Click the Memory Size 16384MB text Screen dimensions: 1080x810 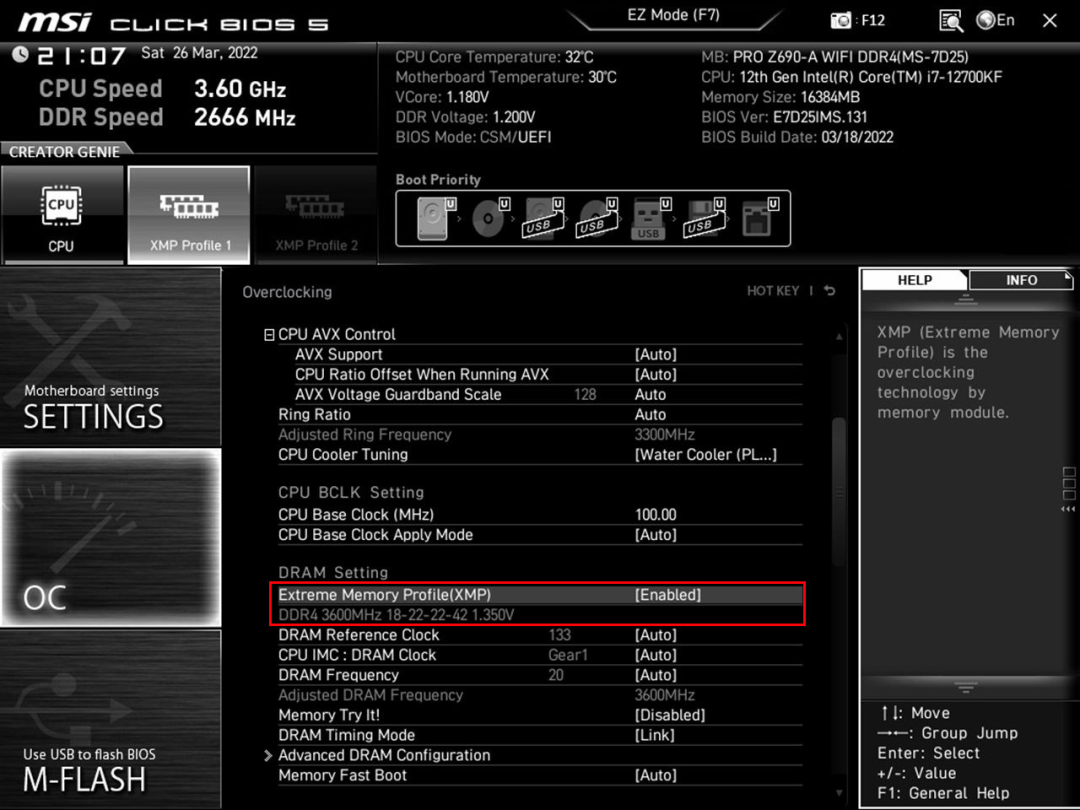[x=780, y=97]
